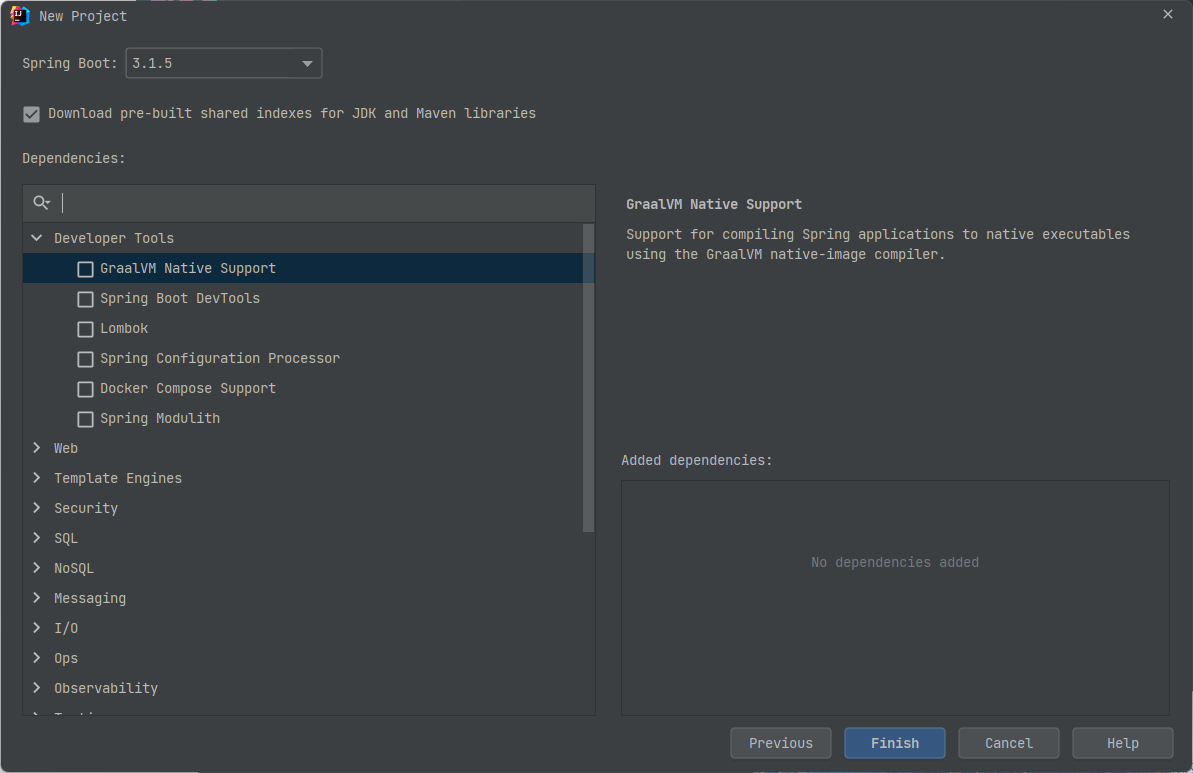1193x773 pixels.
Task: Select the Spring Modulith row label
Action: tap(160, 418)
